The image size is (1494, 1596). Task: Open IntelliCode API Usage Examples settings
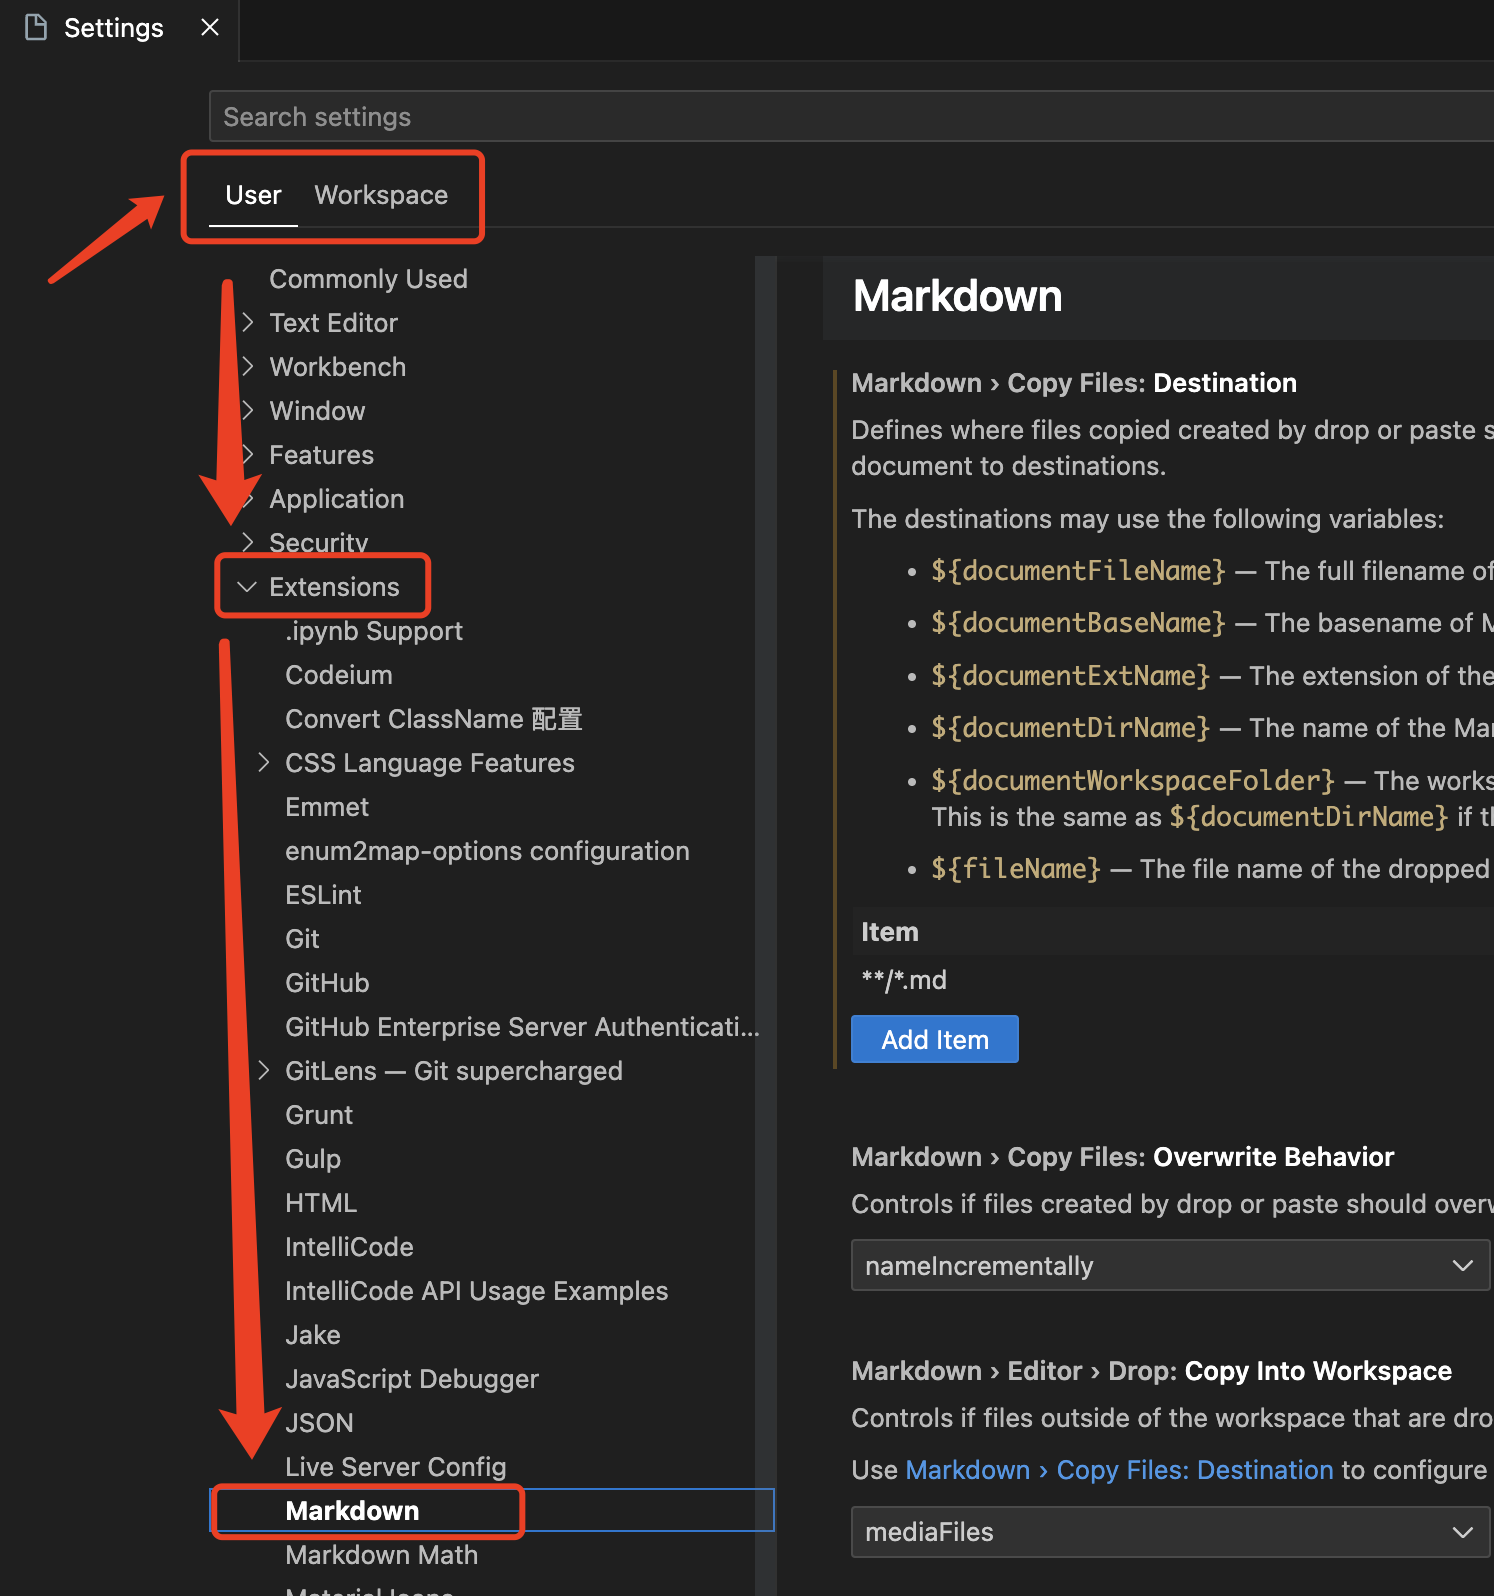tap(476, 1291)
